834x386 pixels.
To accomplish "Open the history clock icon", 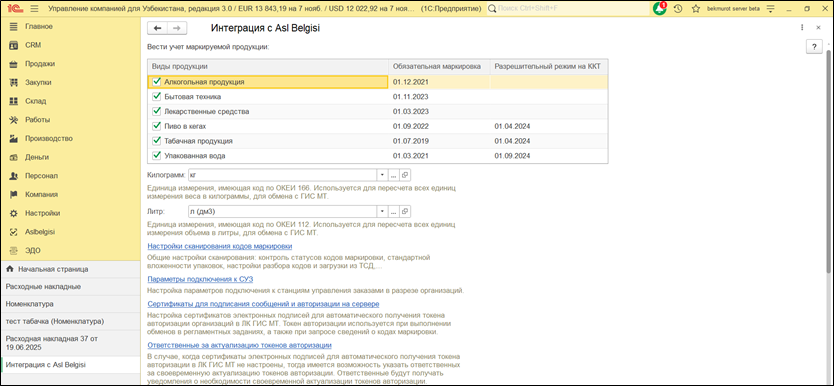I will (x=678, y=9).
